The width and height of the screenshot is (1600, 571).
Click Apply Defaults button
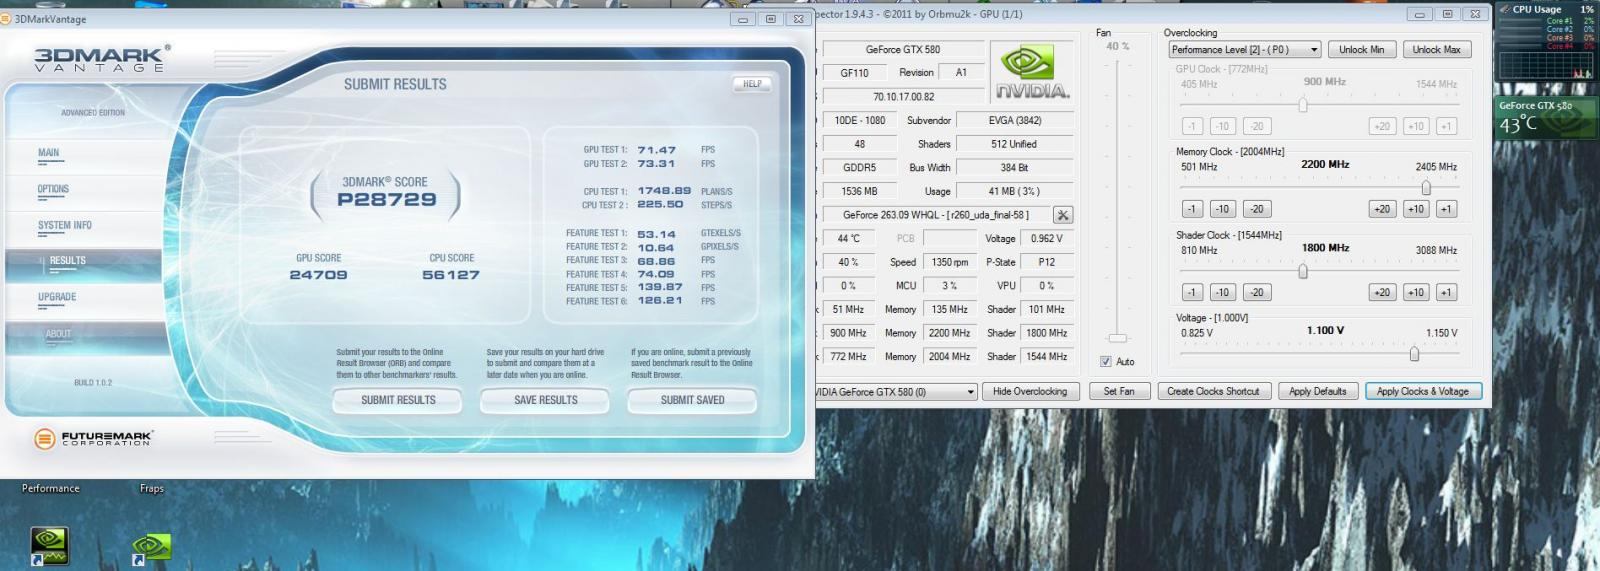[1317, 392]
